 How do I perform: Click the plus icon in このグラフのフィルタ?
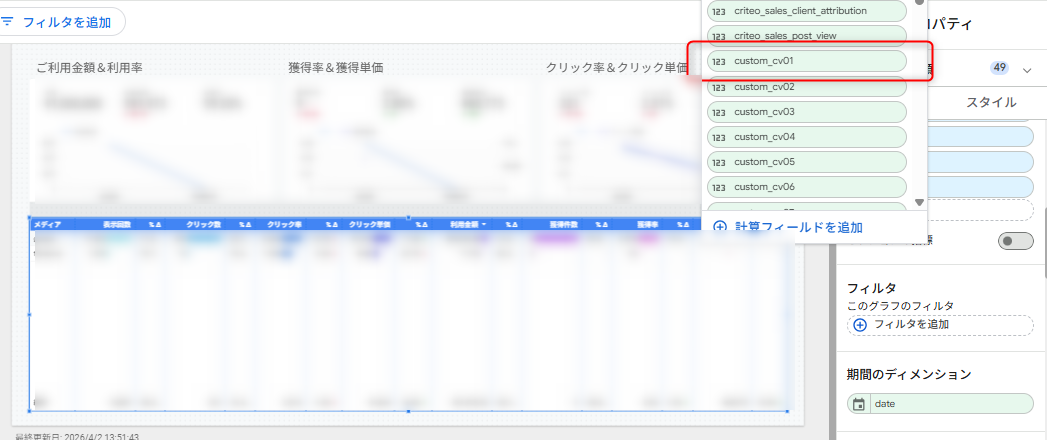click(860, 325)
